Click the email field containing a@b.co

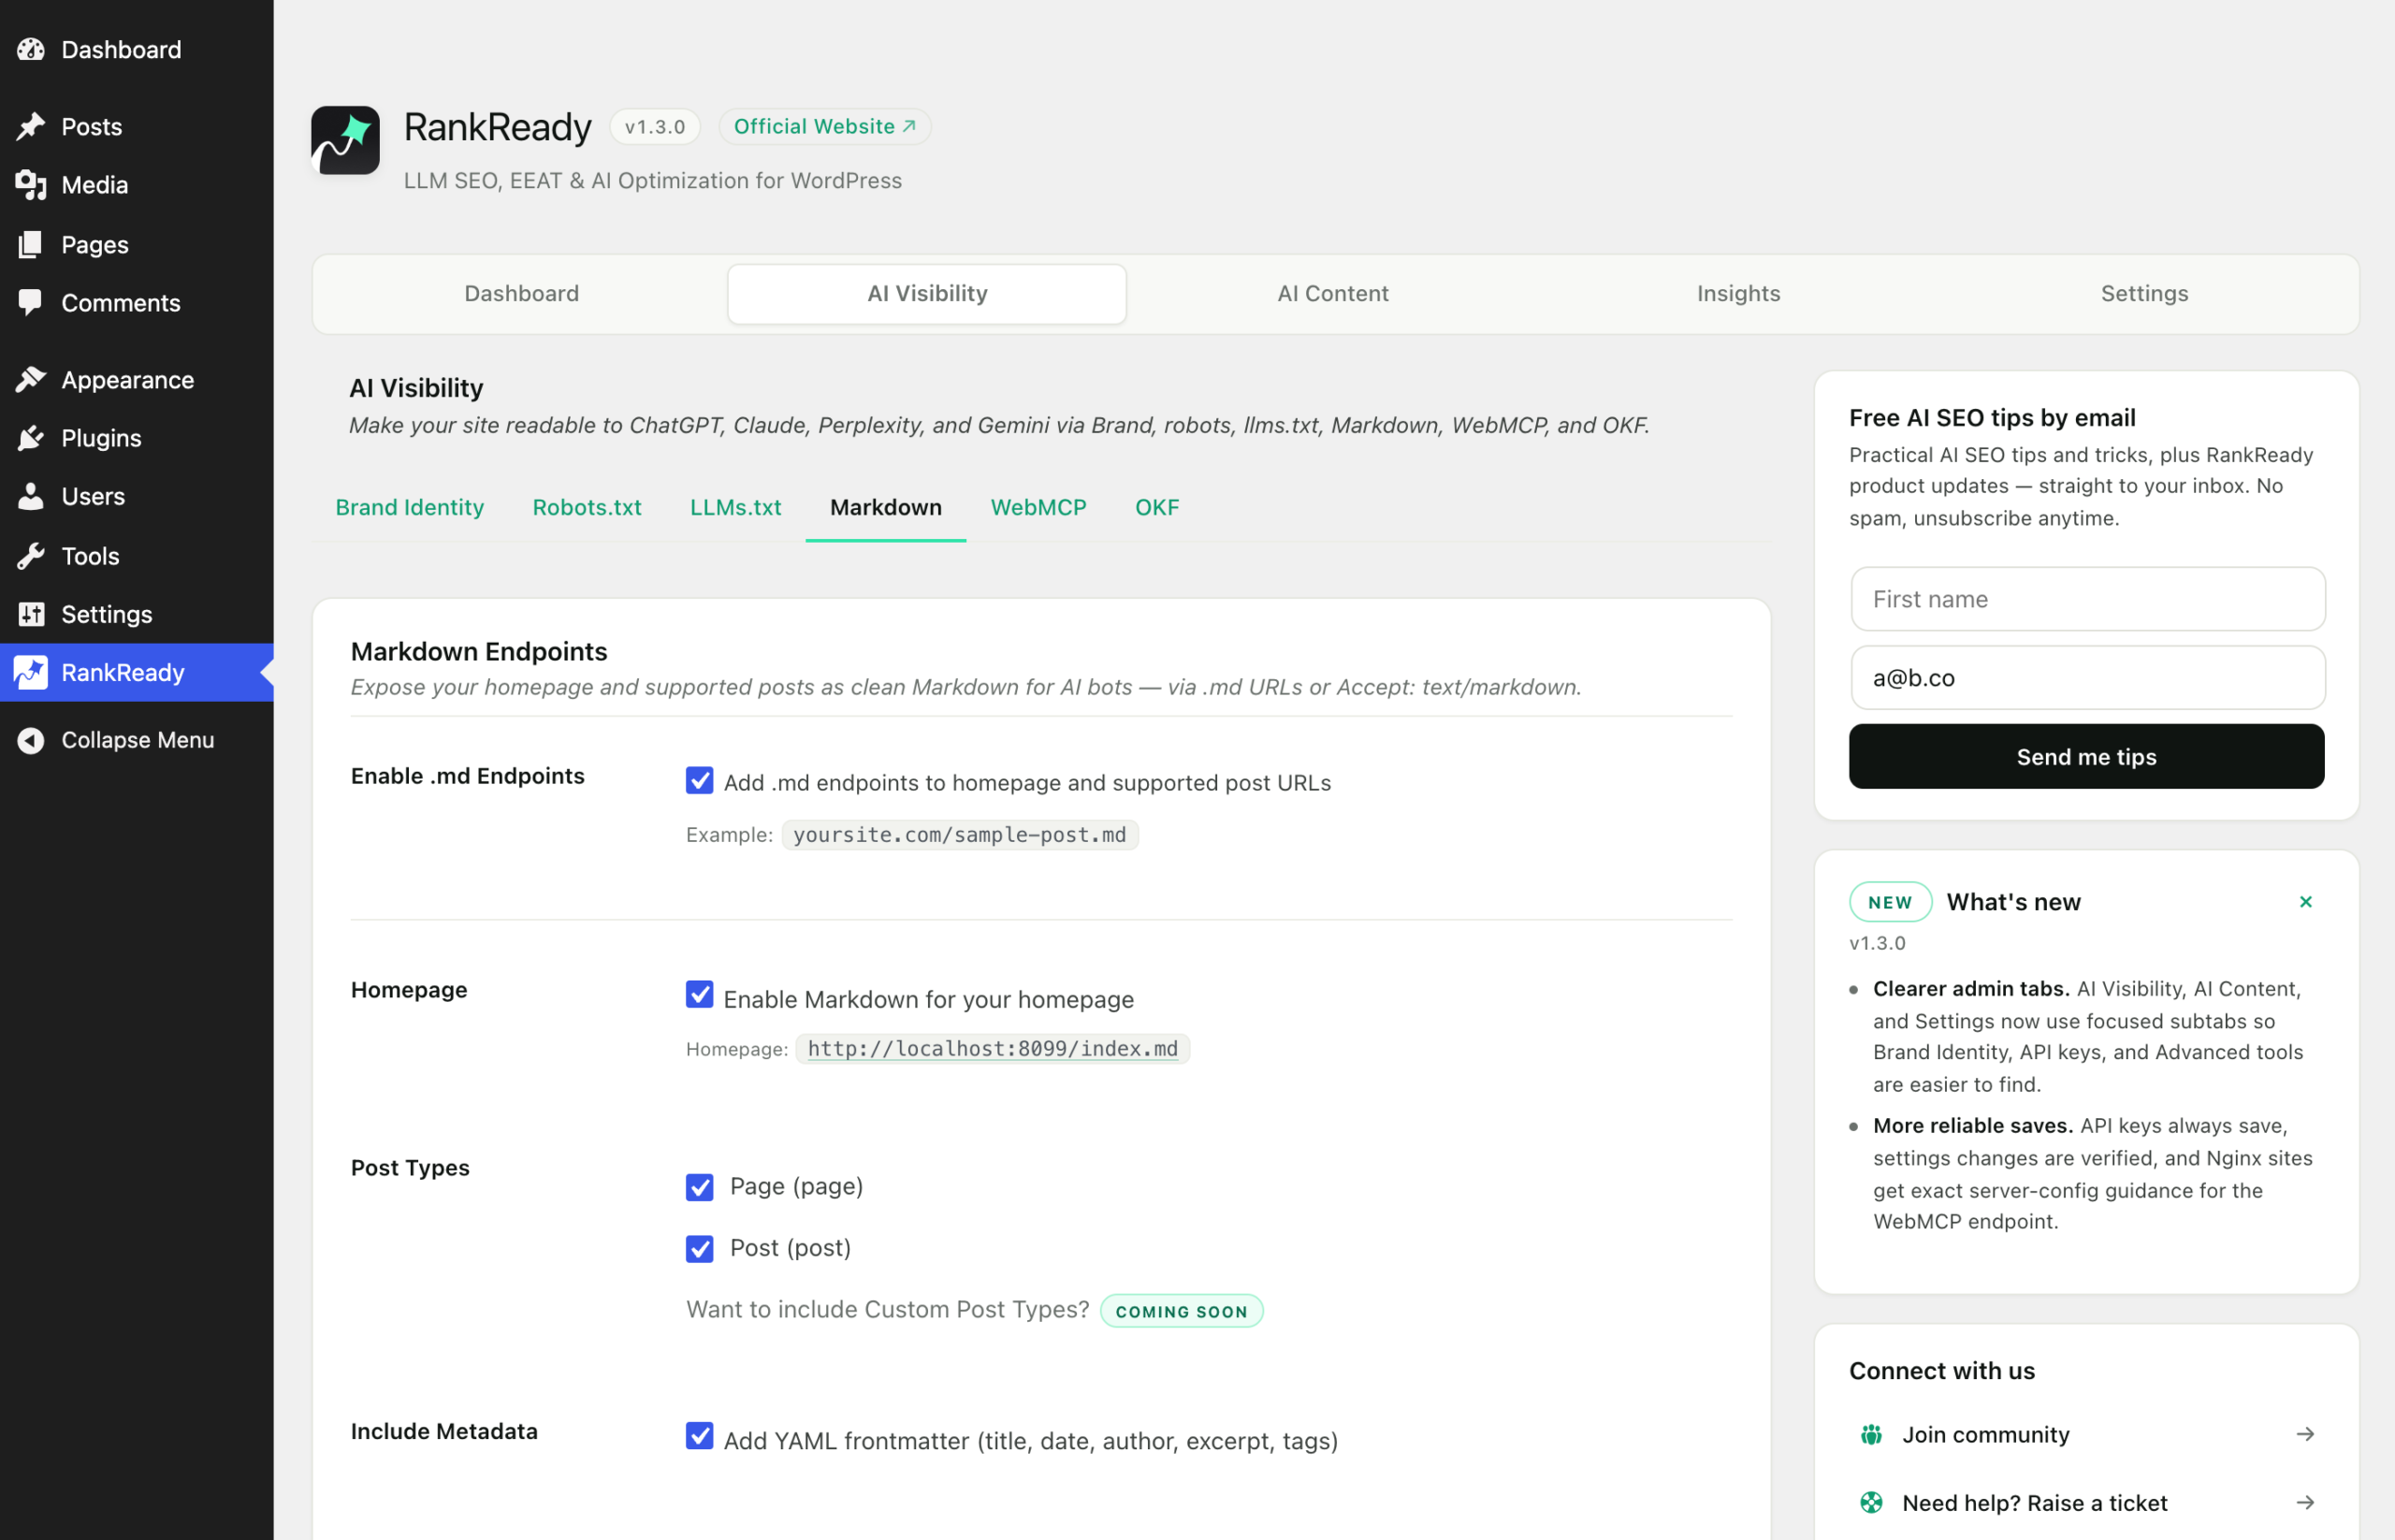2087,678
